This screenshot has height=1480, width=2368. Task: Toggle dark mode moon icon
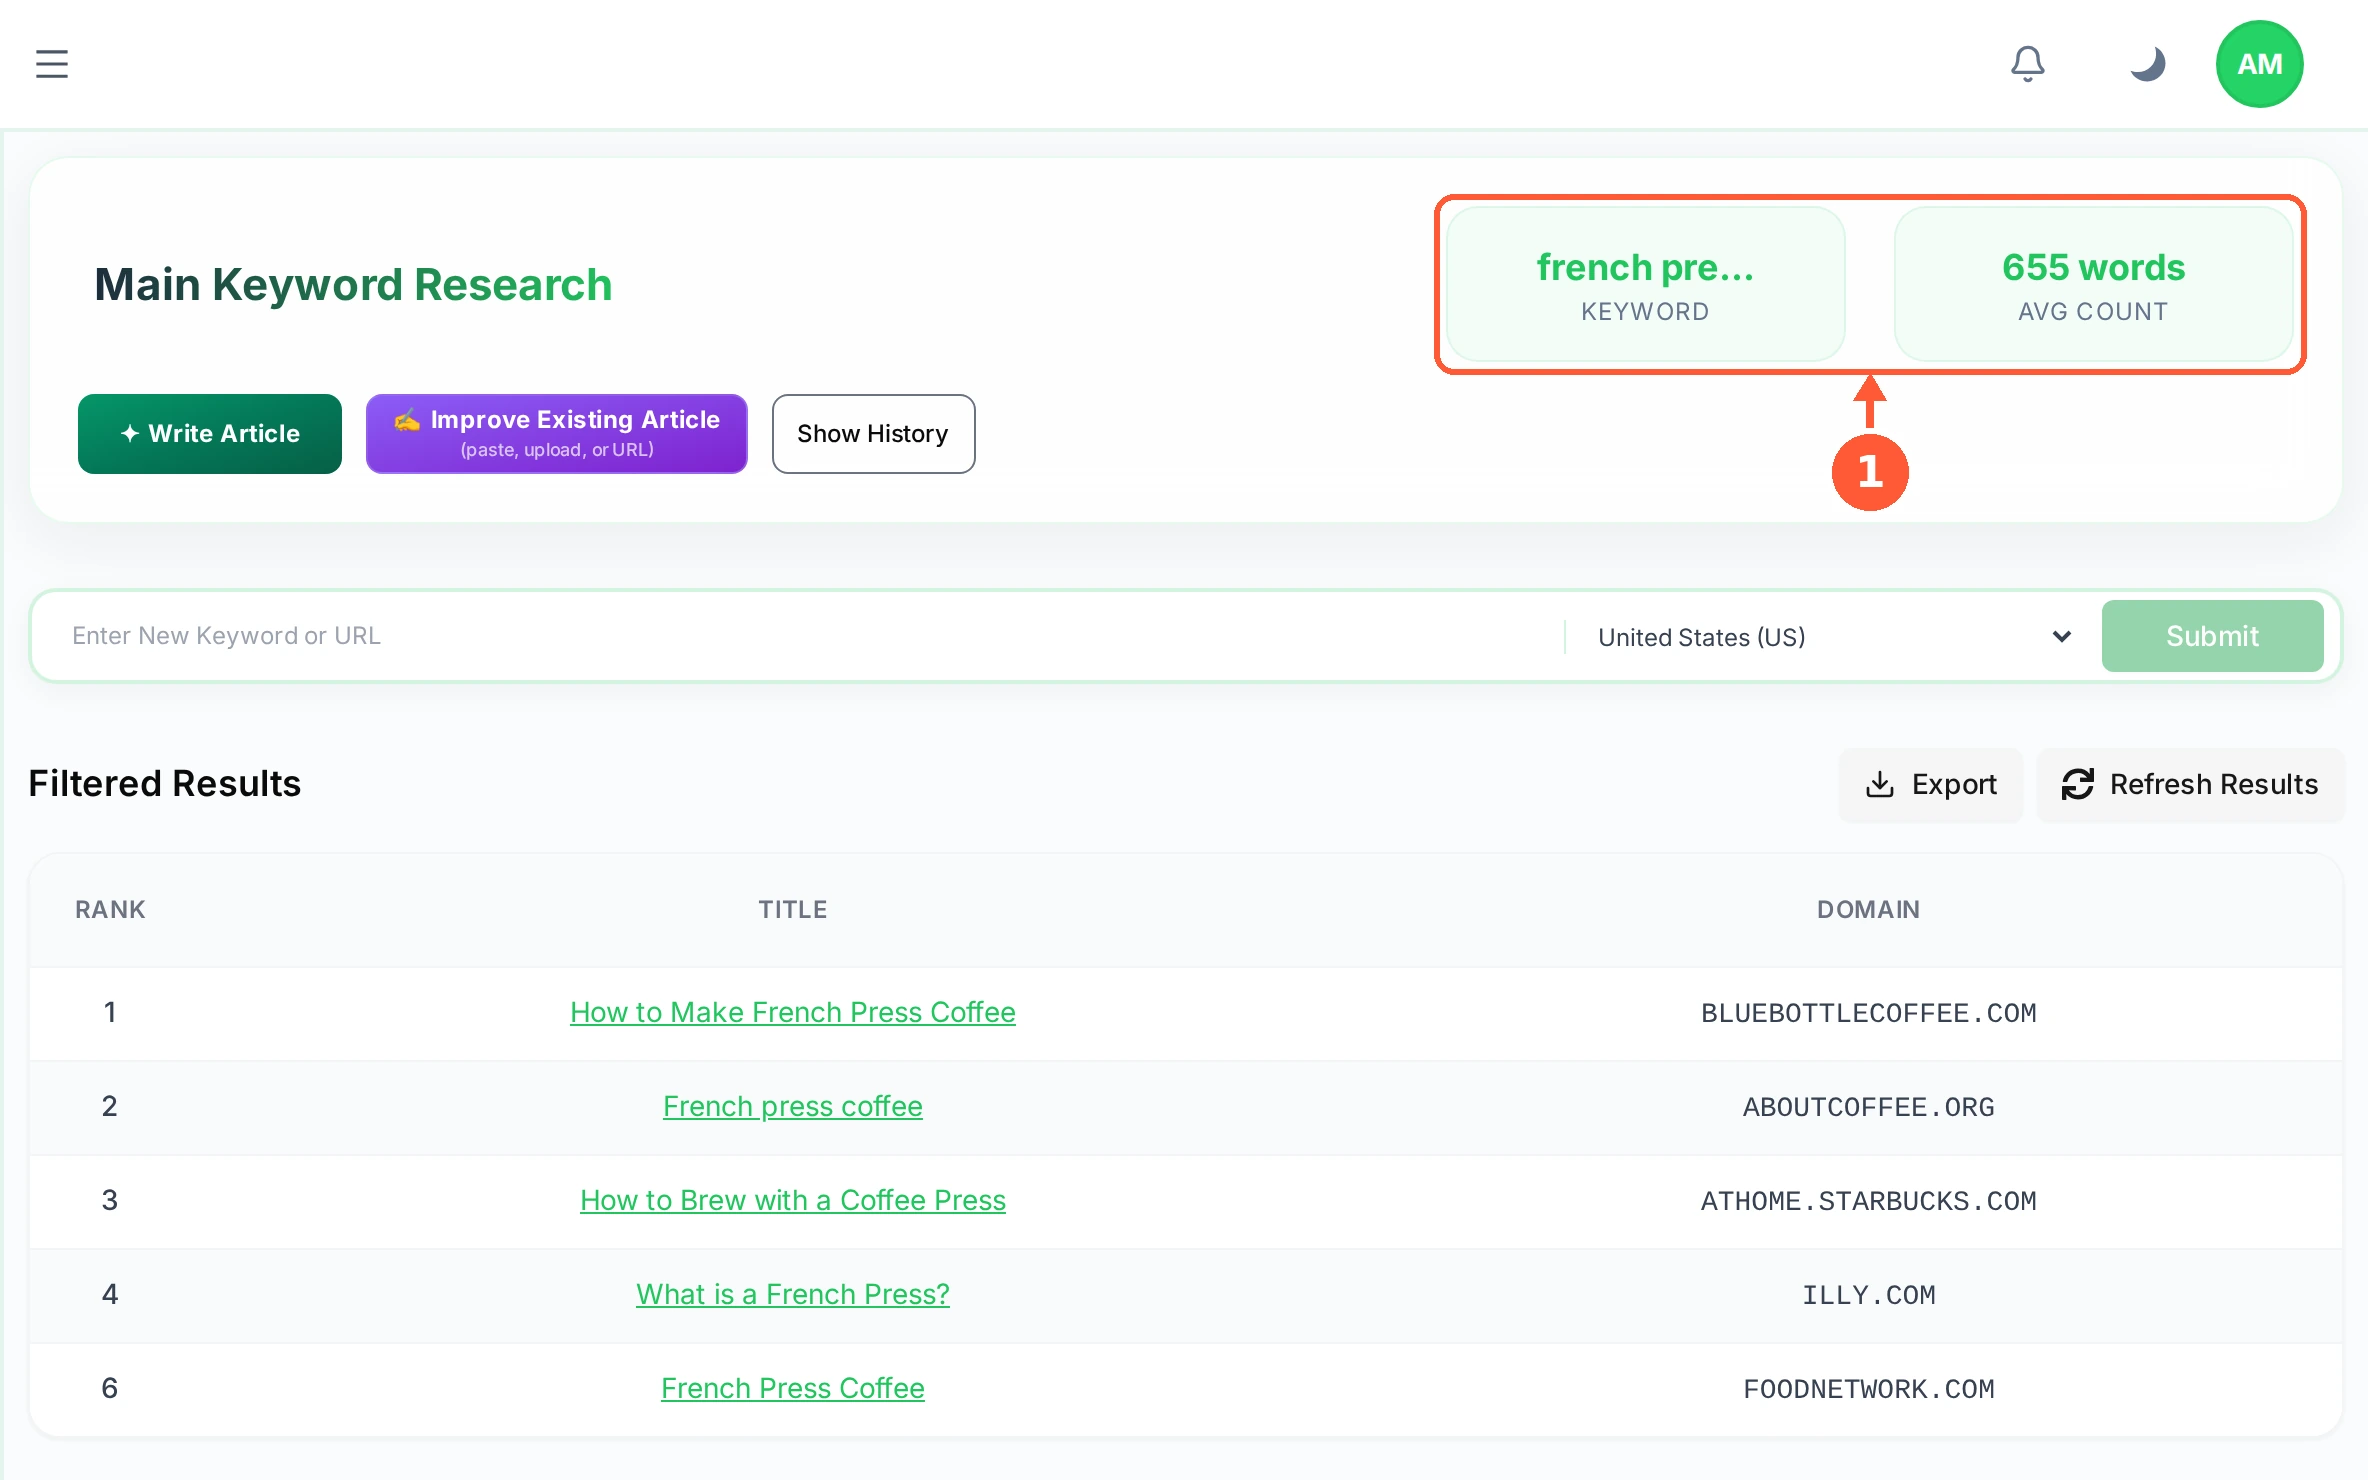tap(2147, 64)
